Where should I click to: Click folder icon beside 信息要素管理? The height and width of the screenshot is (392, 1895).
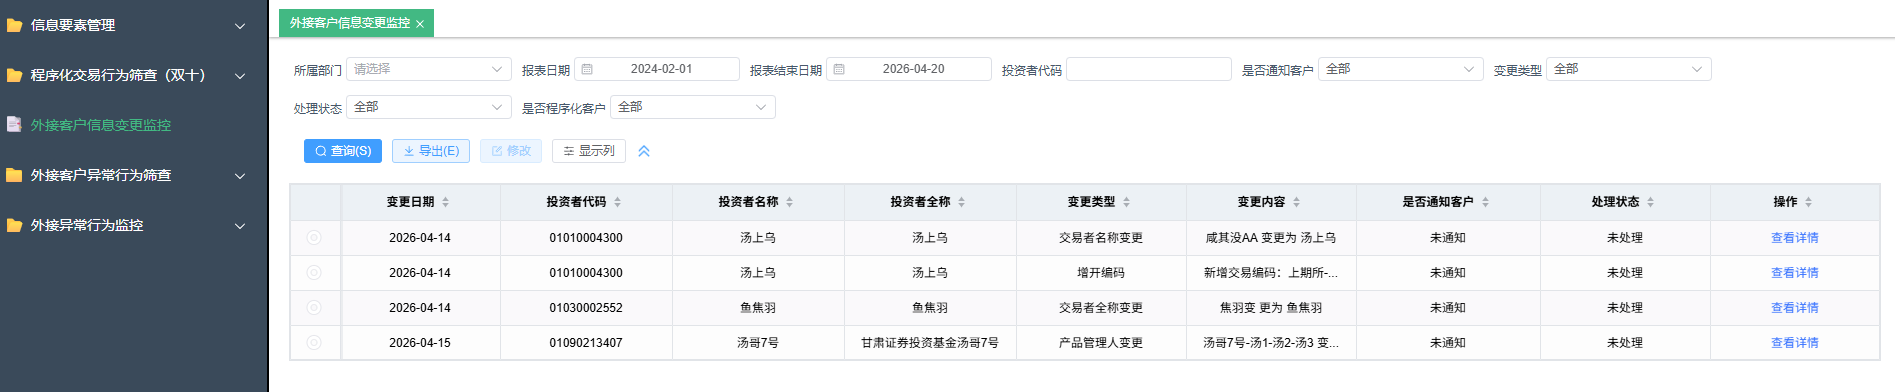(x=14, y=26)
